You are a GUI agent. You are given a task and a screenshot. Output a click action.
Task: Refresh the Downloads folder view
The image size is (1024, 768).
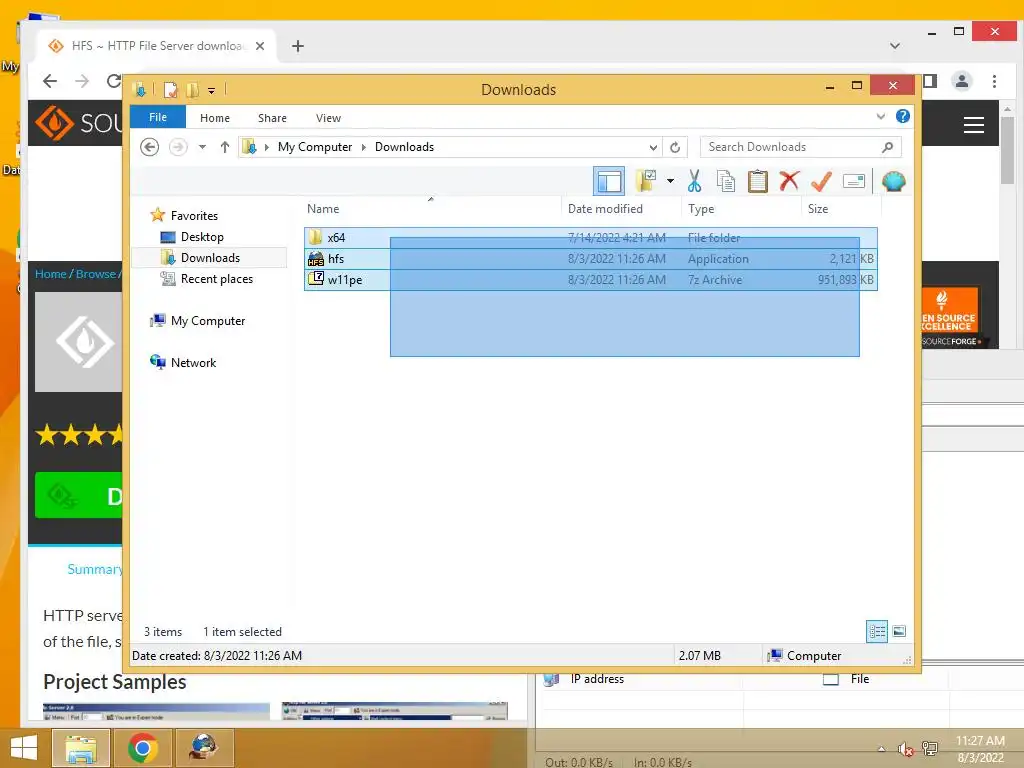(675, 147)
